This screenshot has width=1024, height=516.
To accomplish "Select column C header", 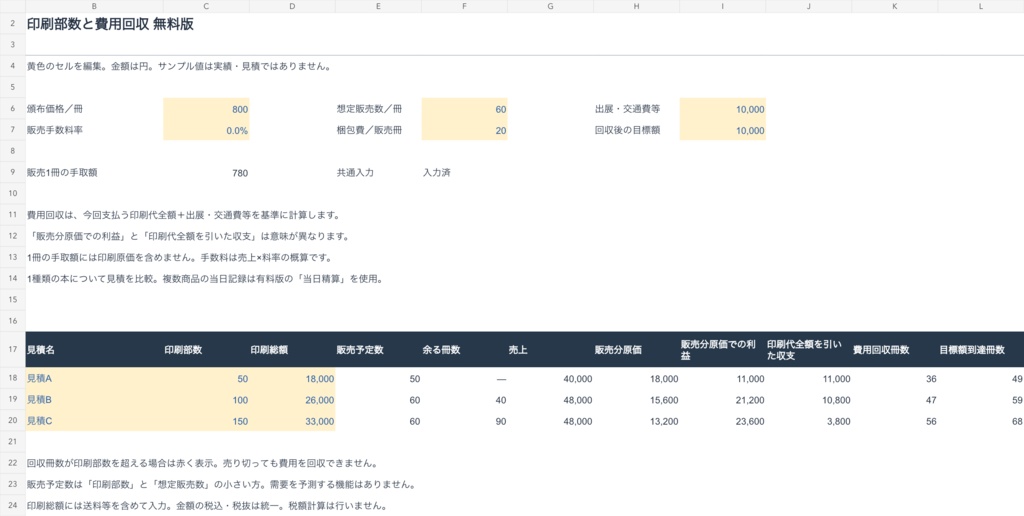I will (206, 6).
